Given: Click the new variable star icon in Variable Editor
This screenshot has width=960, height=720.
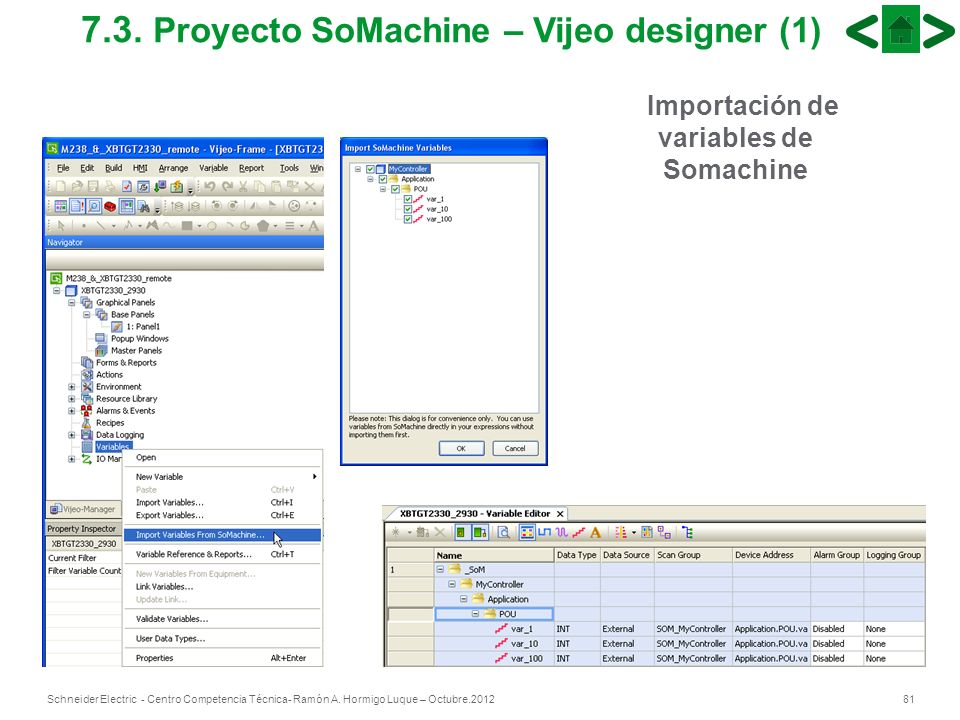Looking at the screenshot, I should point(396,532).
